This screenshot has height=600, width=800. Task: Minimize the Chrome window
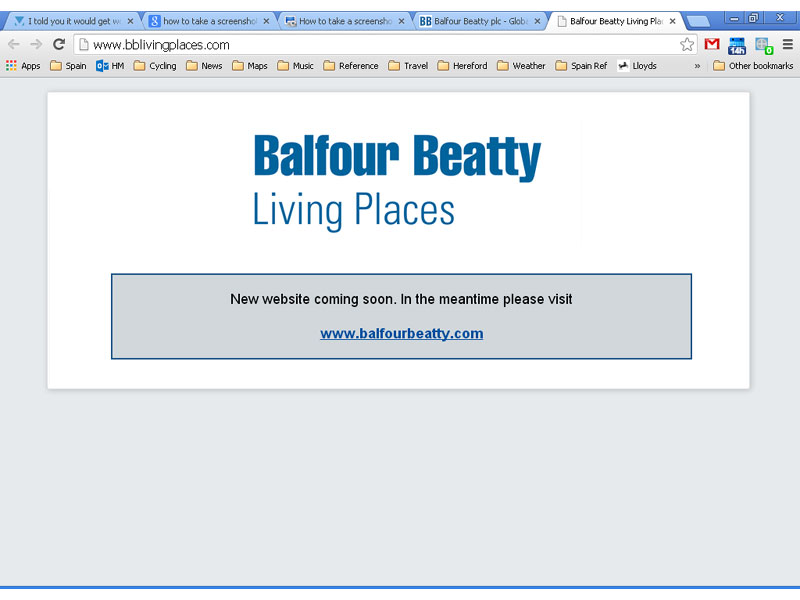(735, 18)
